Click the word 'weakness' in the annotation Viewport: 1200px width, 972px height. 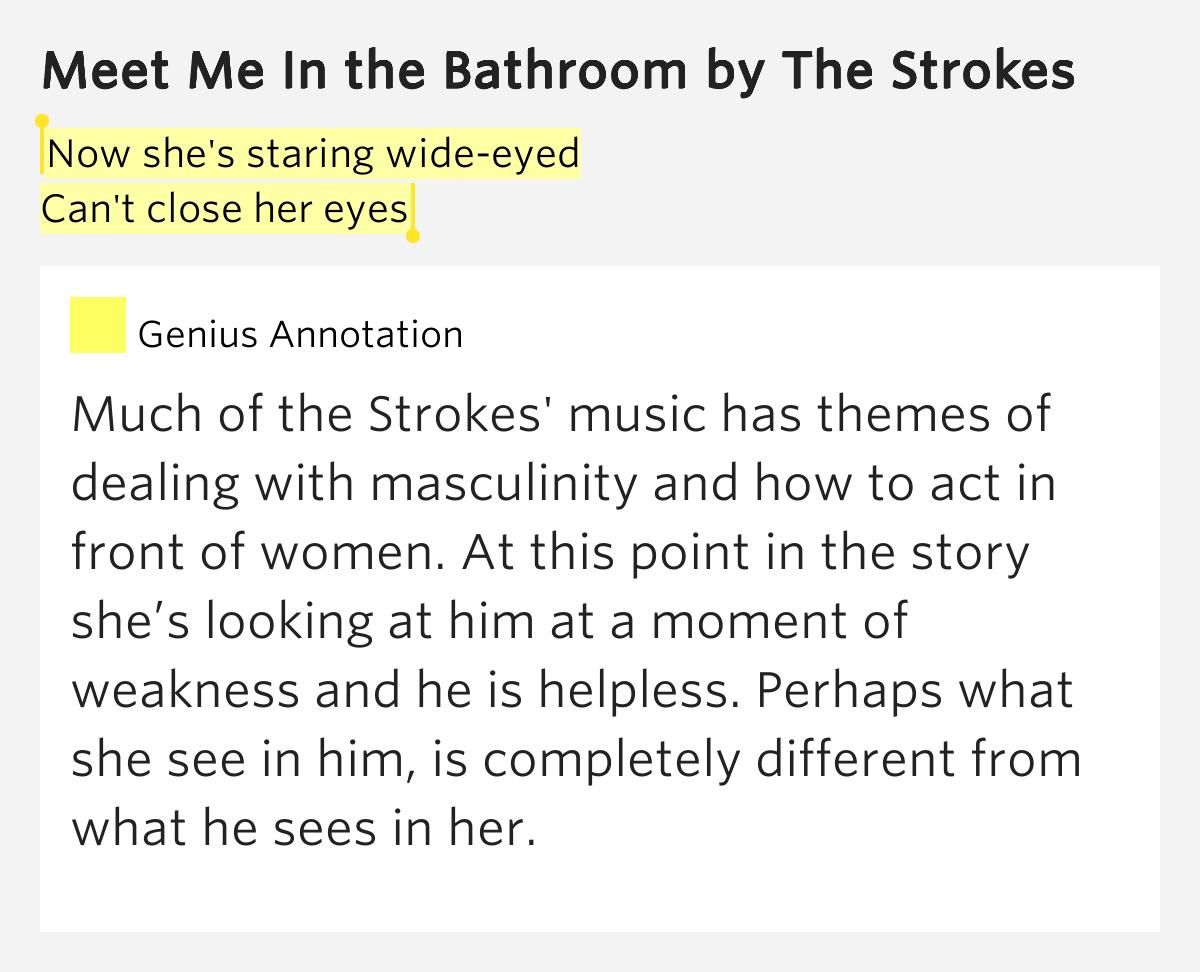[187, 690]
